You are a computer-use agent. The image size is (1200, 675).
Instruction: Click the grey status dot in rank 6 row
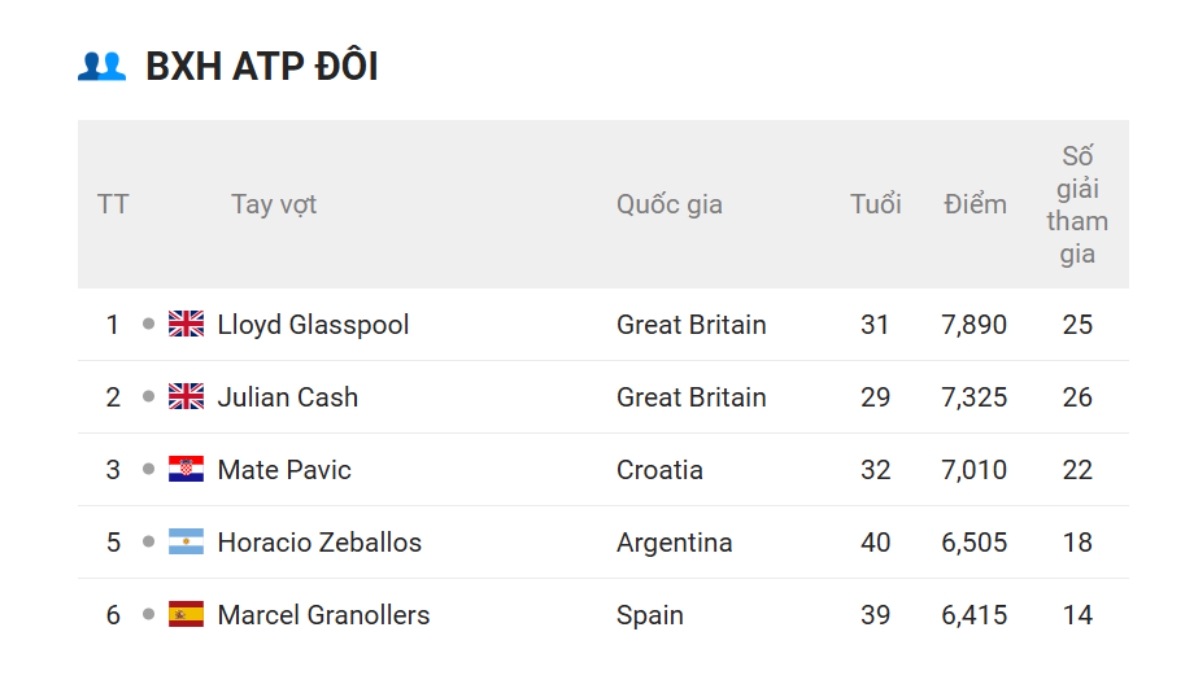pyautogui.click(x=149, y=614)
